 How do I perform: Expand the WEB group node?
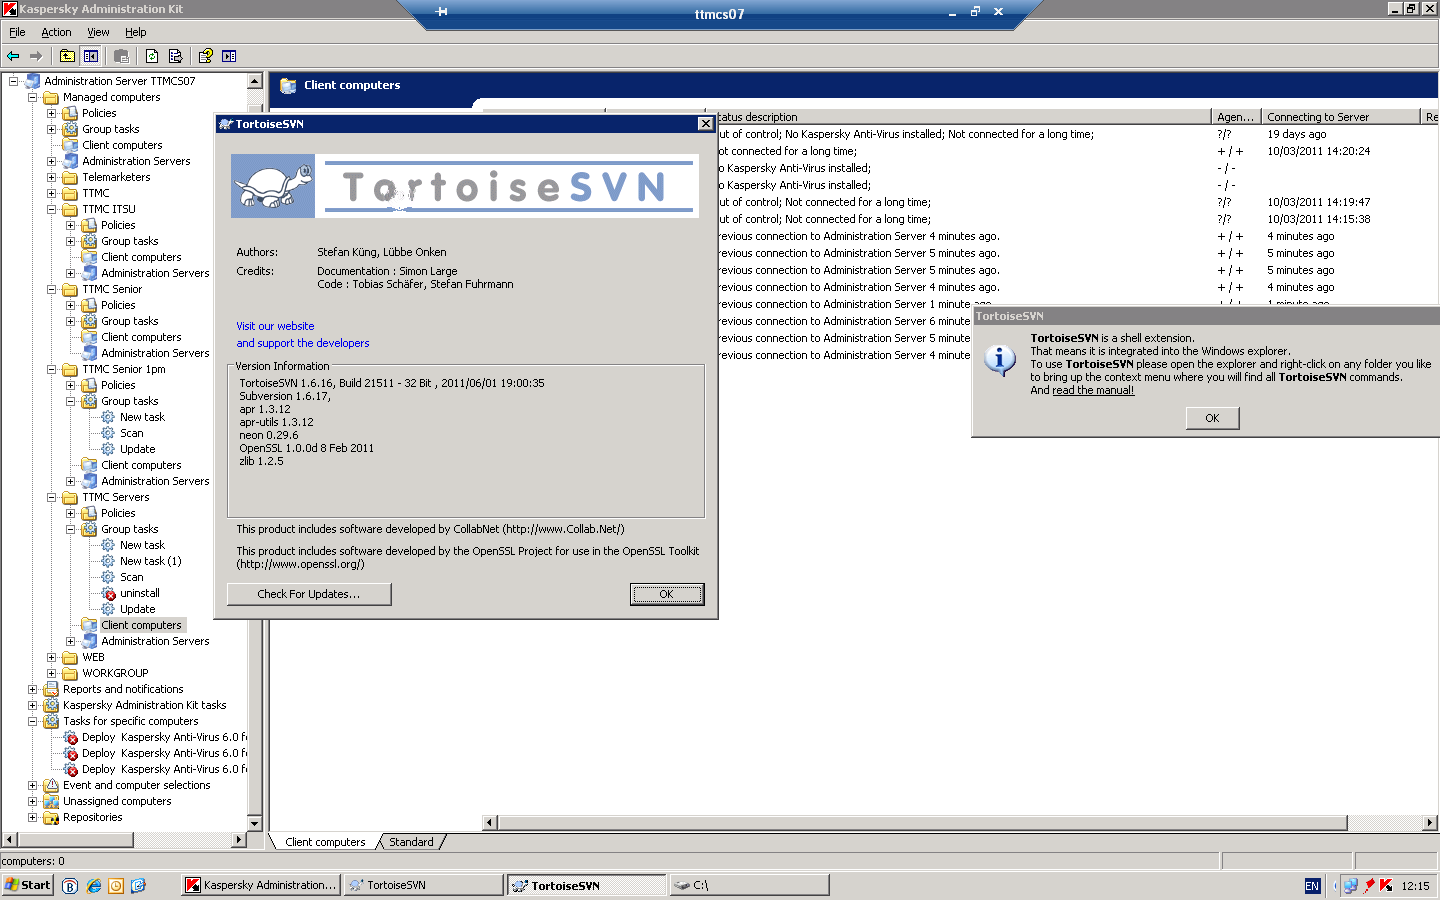coord(51,657)
